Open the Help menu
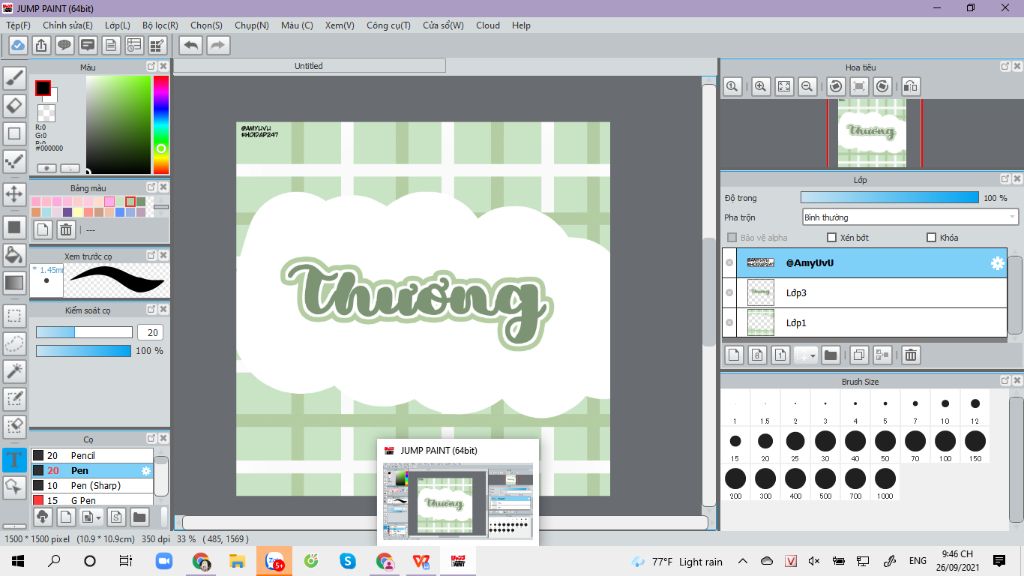1024x576 pixels. [x=521, y=25]
